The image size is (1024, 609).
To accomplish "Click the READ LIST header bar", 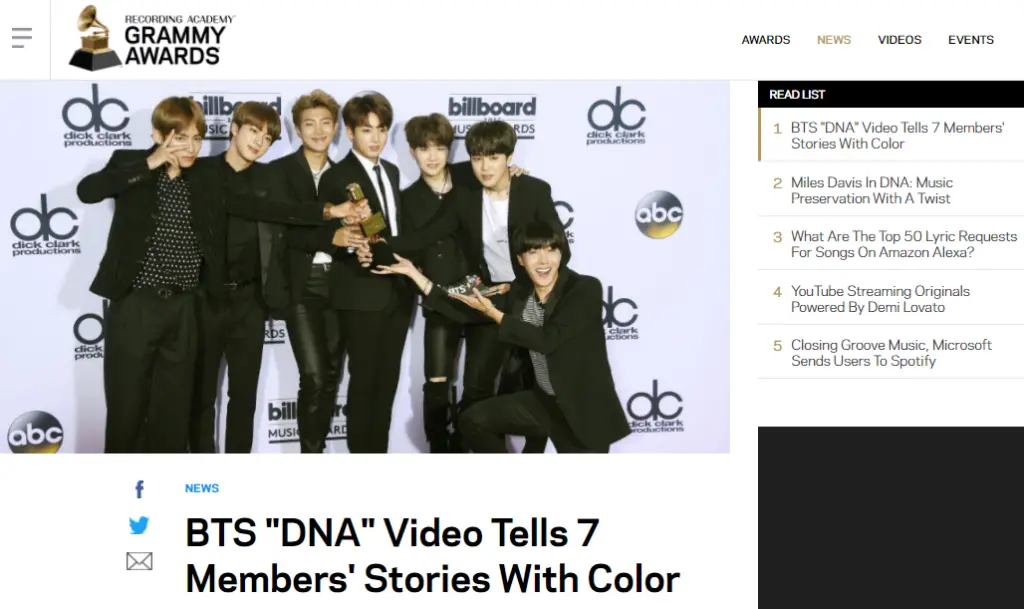I will (x=891, y=95).
